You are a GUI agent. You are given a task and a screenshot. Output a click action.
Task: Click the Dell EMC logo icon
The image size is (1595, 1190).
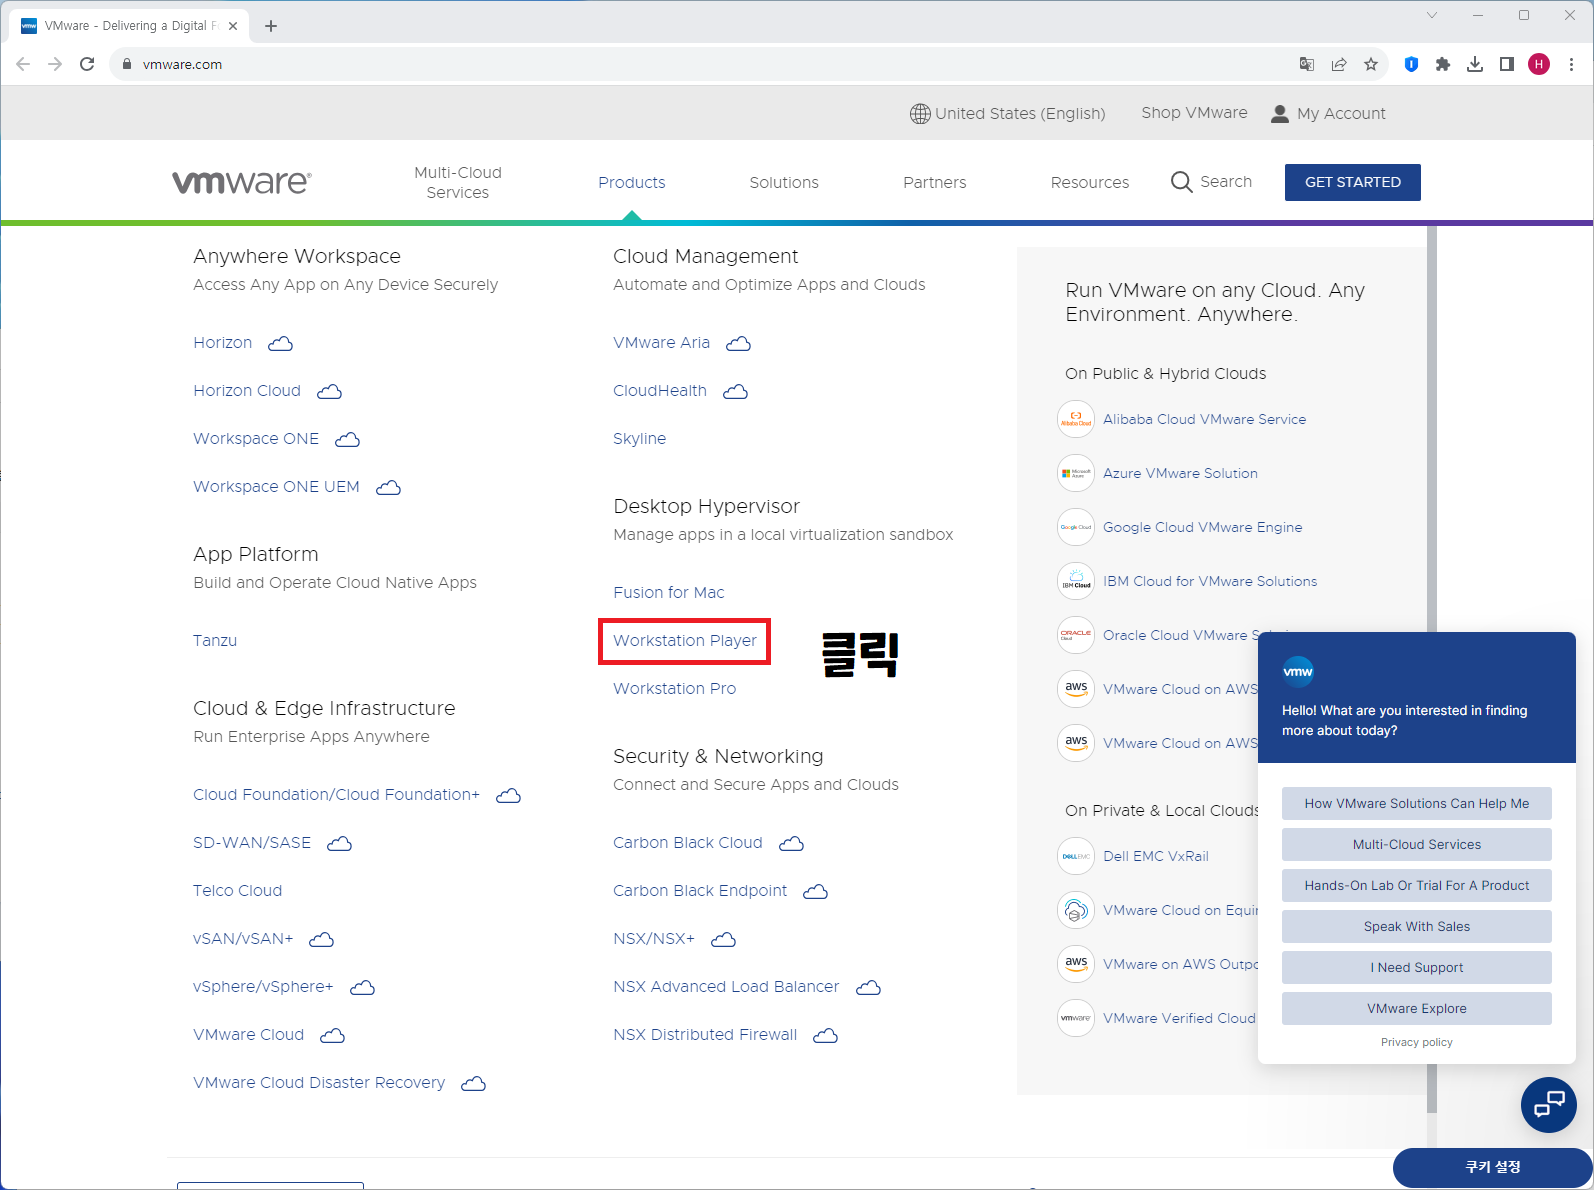(x=1076, y=856)
